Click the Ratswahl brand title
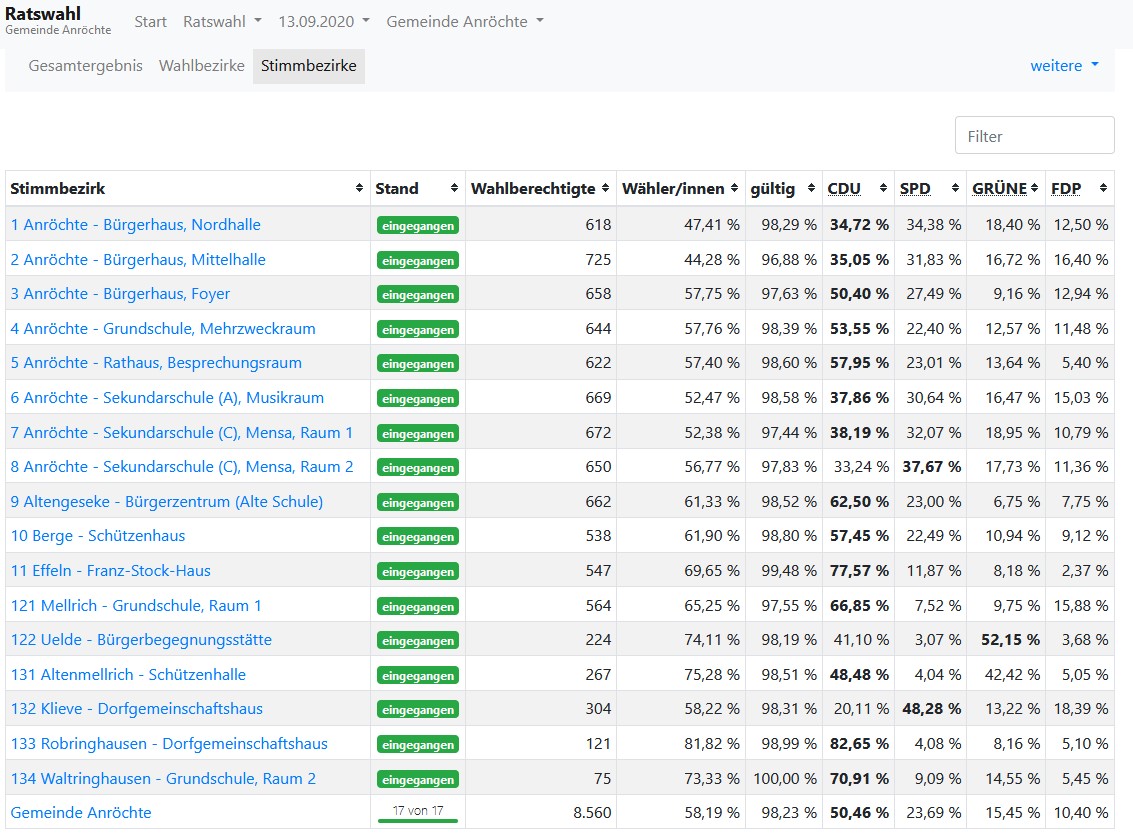Screen dimensions: 1133x839 point(43,14)
